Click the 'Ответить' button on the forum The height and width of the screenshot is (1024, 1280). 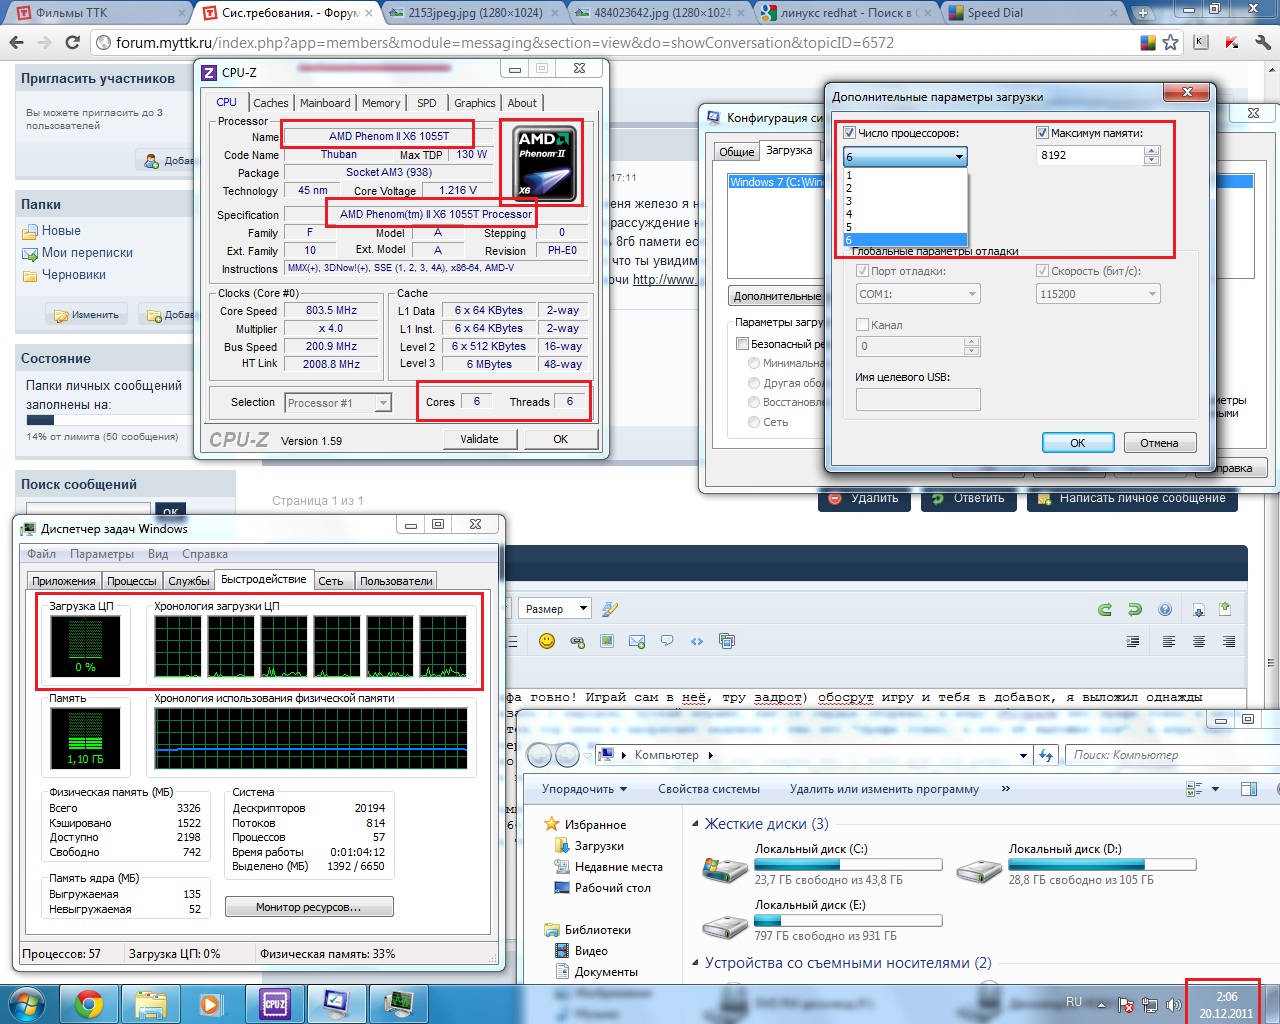click(968, 498)
